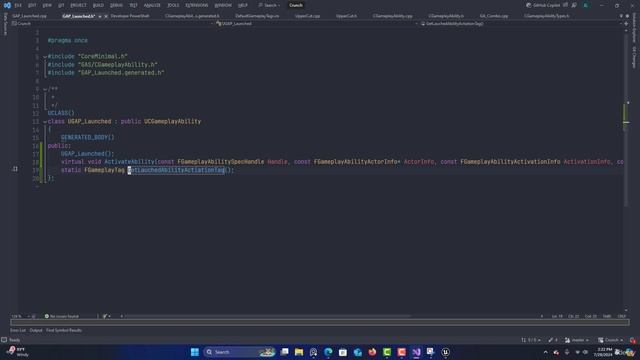640x360 pixels.
Task: Open the View menu
Action: tap(47, 5)
